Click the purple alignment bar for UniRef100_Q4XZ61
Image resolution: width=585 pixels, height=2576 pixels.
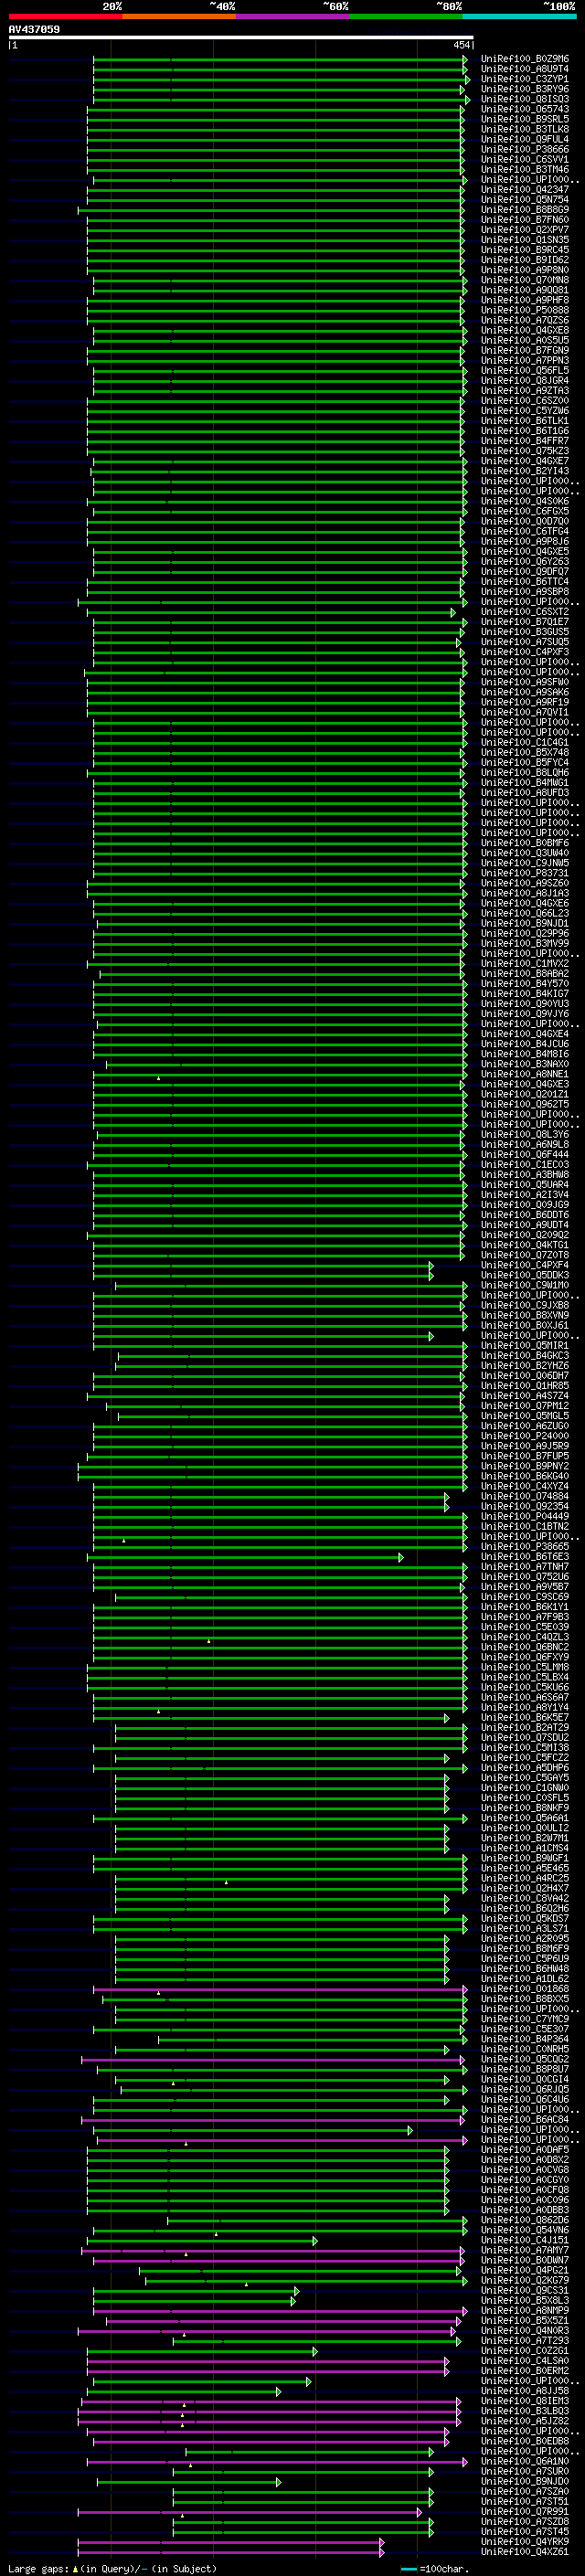(x=231, y=2551)
